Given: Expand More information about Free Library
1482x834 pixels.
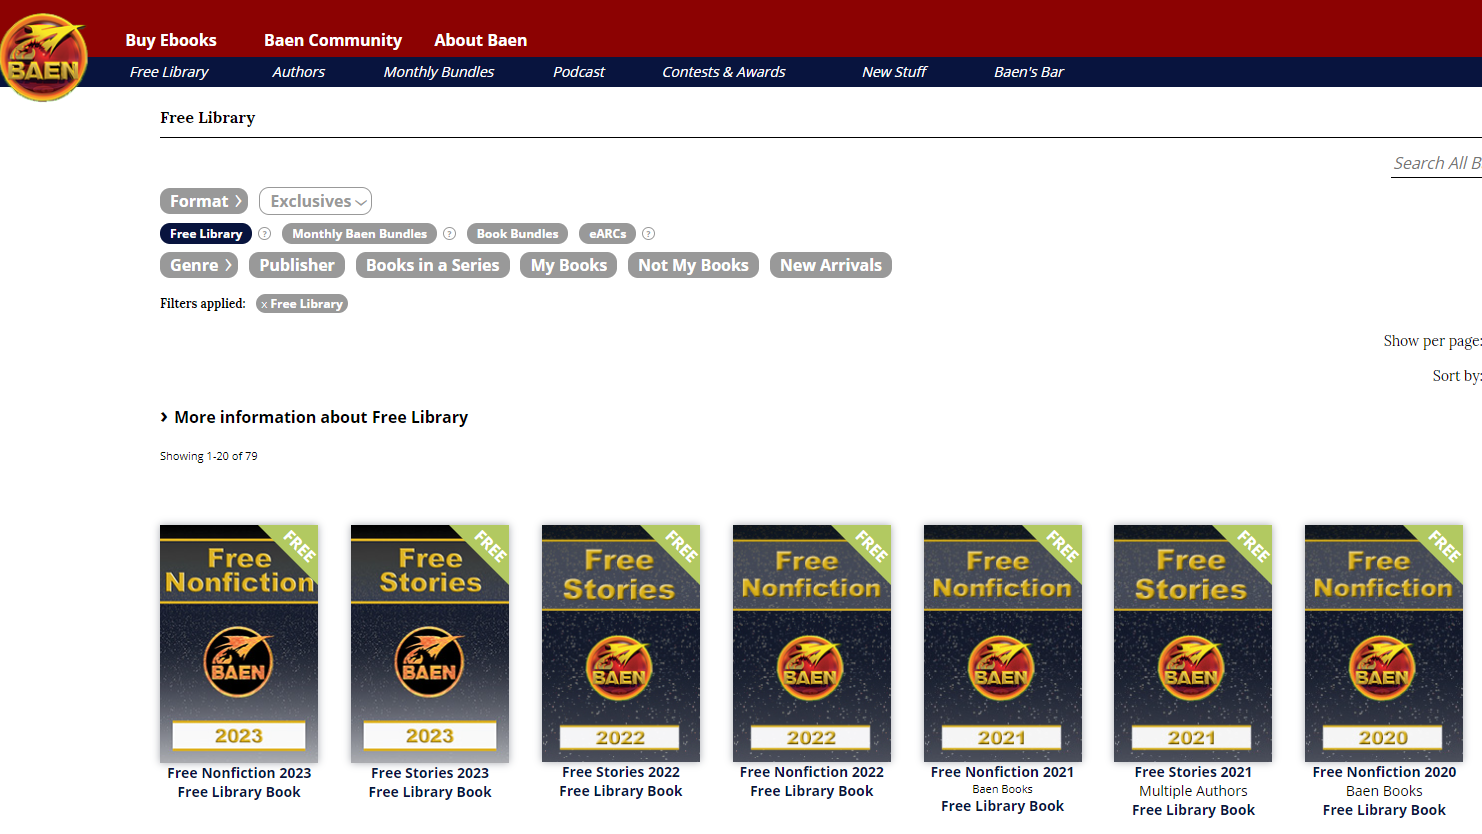Looking at the screenshot, I should click(314, 417).
